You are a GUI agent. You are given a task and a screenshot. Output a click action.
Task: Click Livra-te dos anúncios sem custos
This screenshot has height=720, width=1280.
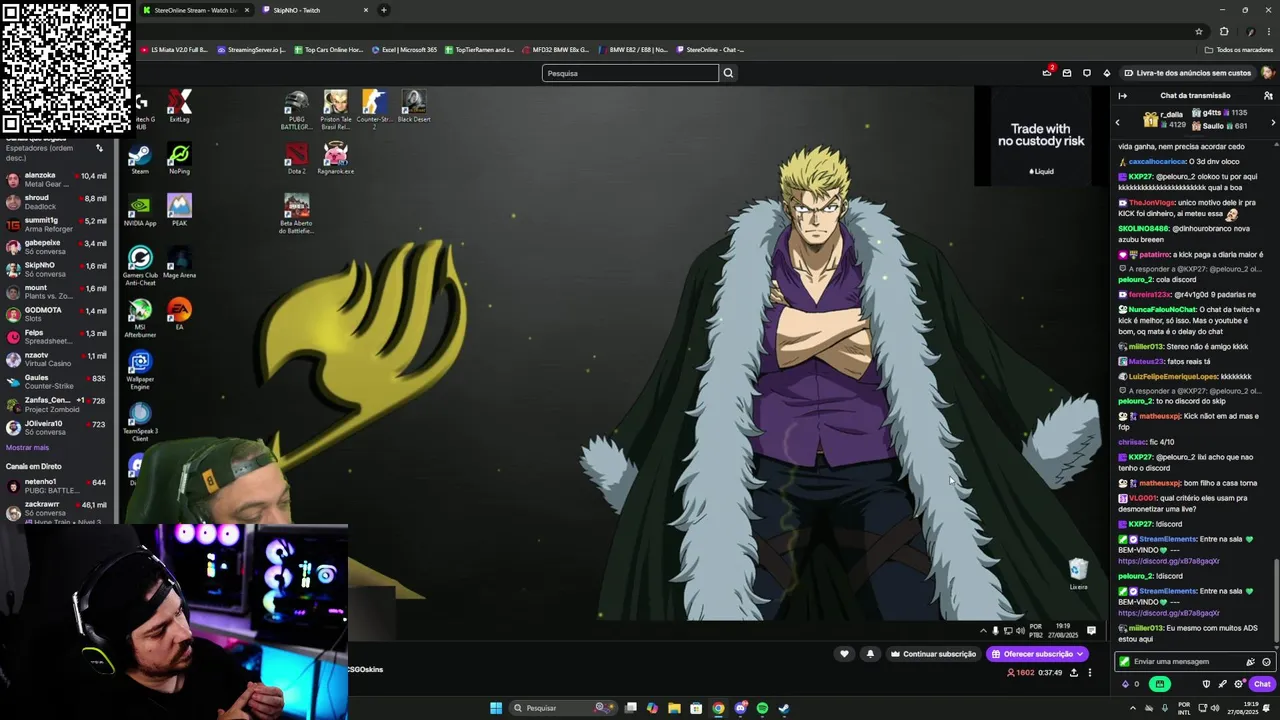point(1187,73)
